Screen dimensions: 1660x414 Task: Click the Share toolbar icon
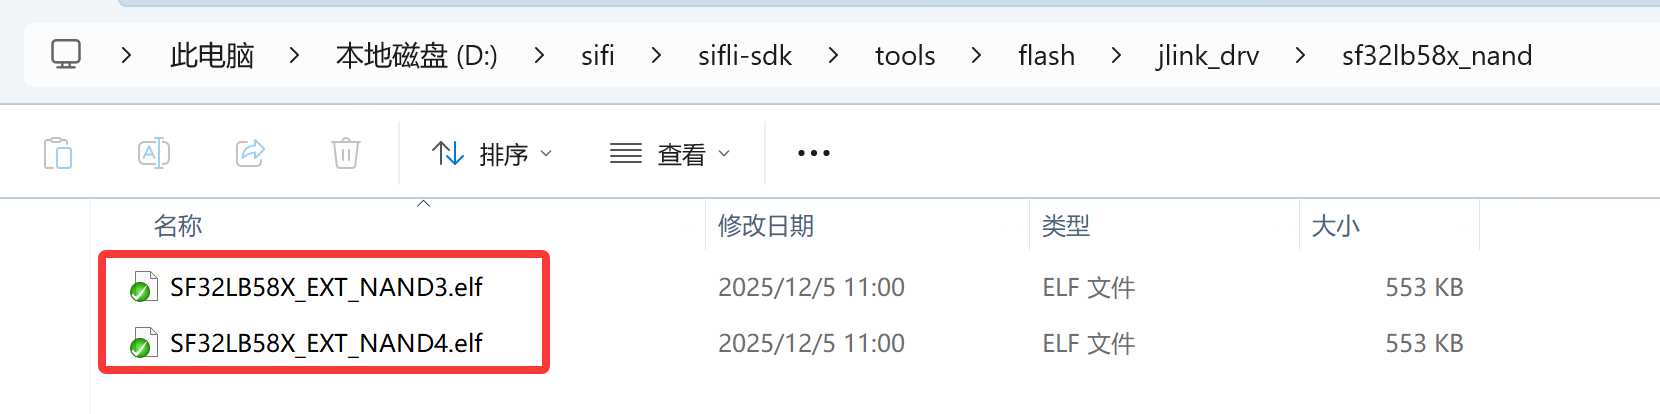(x=250, y=154)
